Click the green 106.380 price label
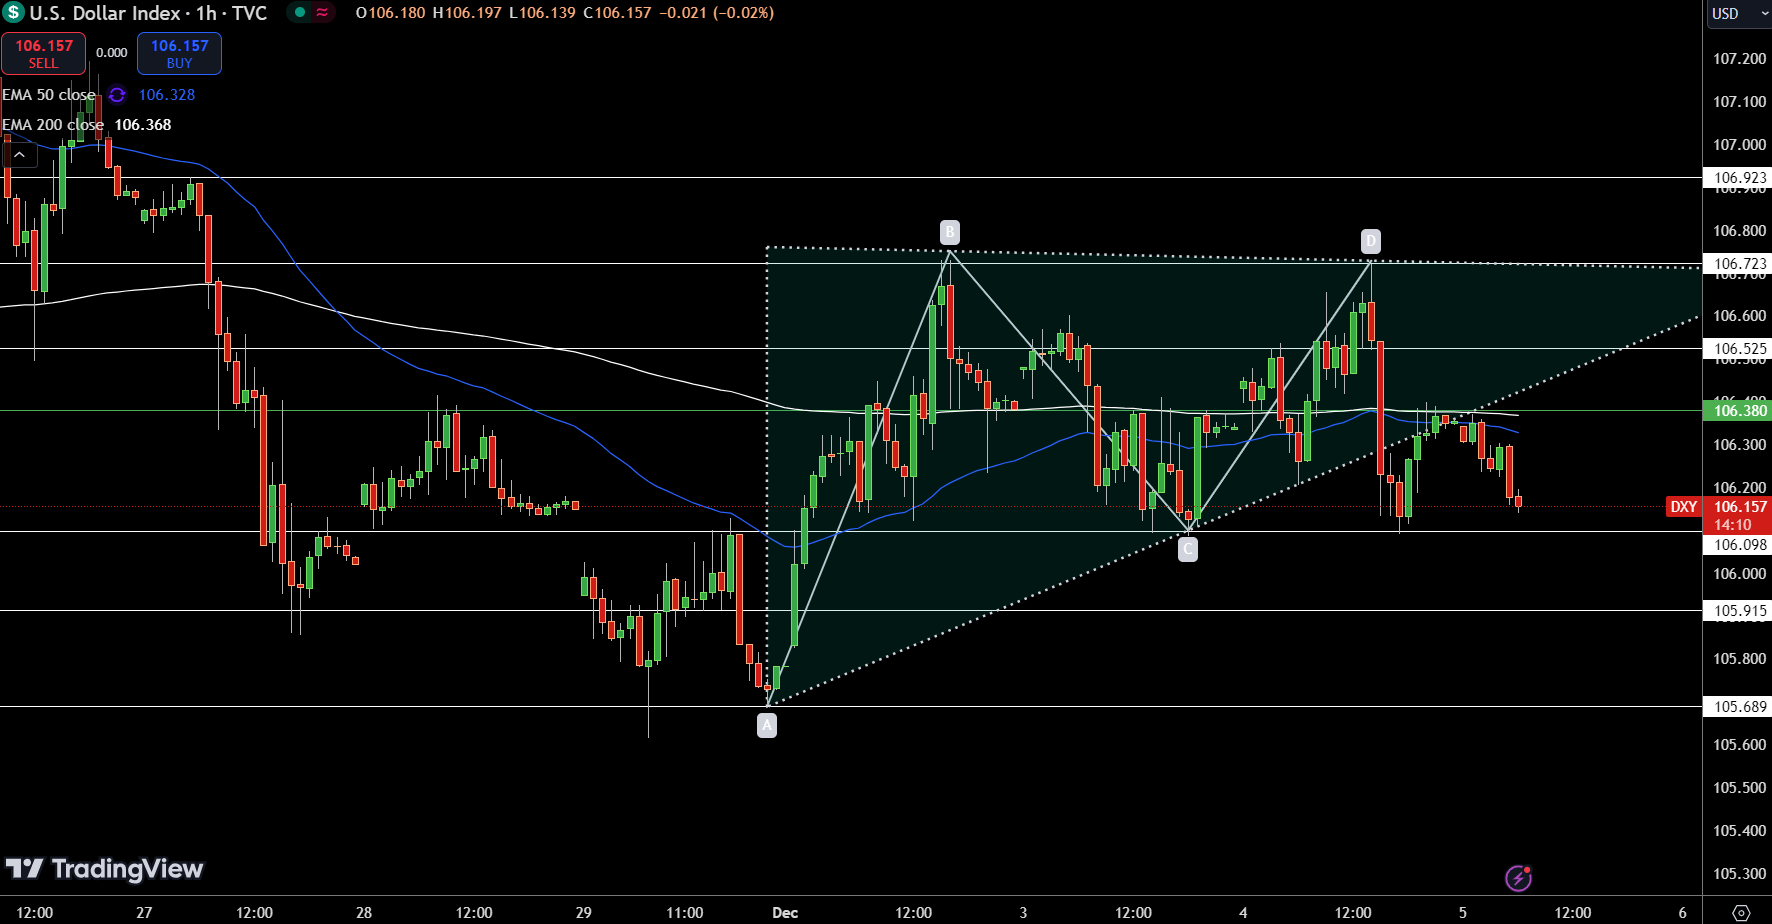The width and height of the screenshot is (1772, 924). click(1738, 411)
